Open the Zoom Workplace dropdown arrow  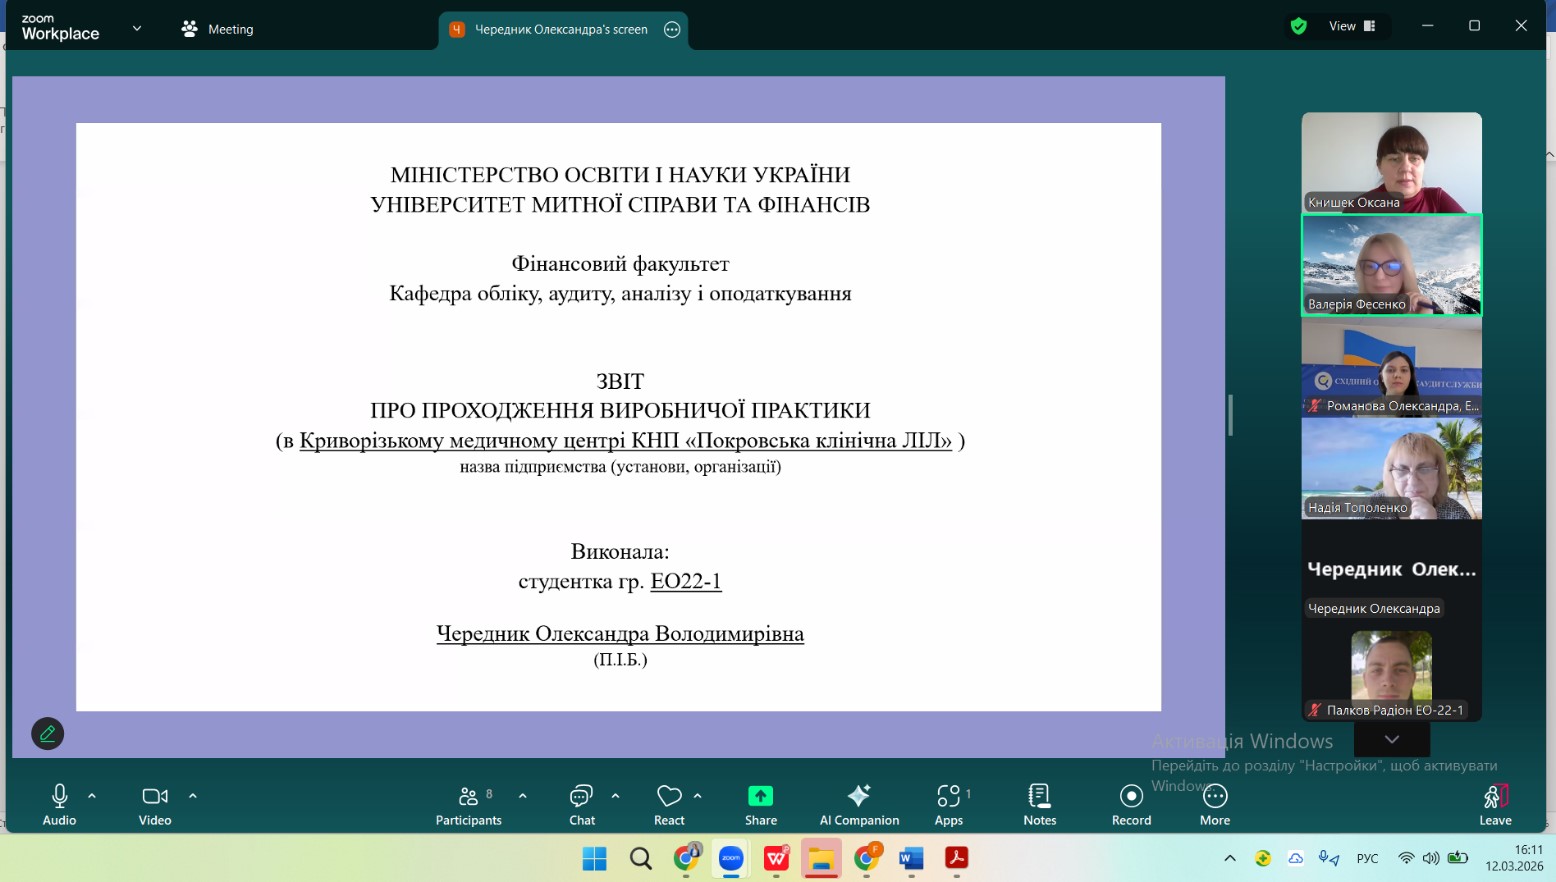click(x=137, y=29)
